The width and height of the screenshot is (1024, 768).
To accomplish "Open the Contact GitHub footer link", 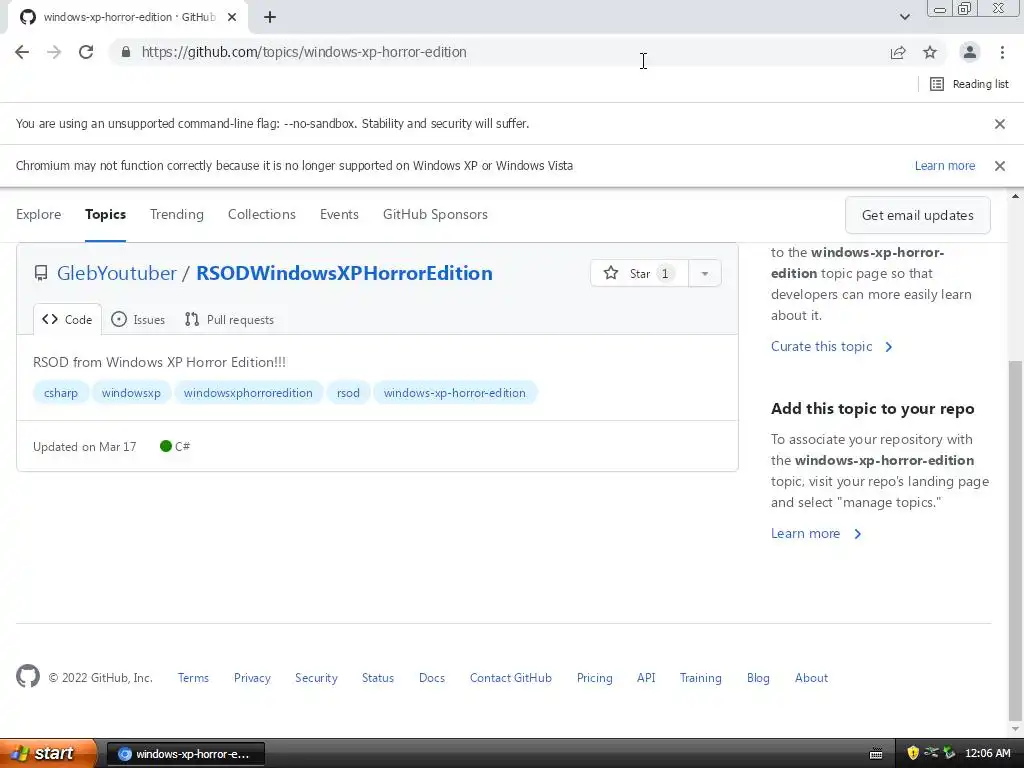I will [x=511, y=678].
